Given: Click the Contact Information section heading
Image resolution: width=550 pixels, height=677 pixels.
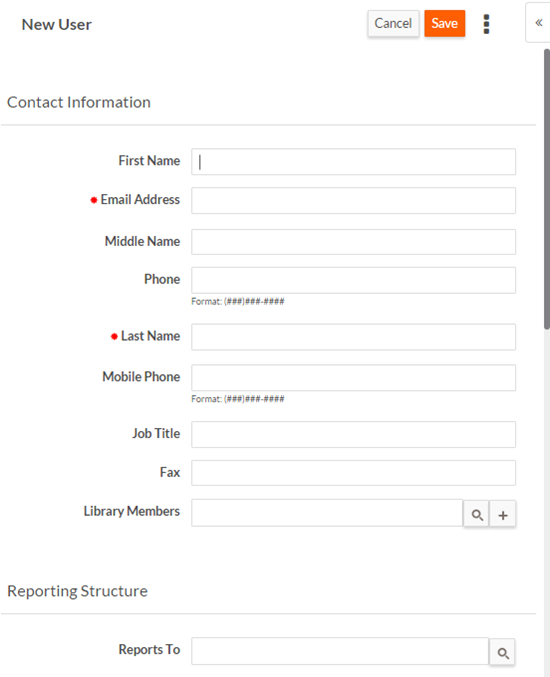Looking at the screenshot, I should (x=79, y=102).
